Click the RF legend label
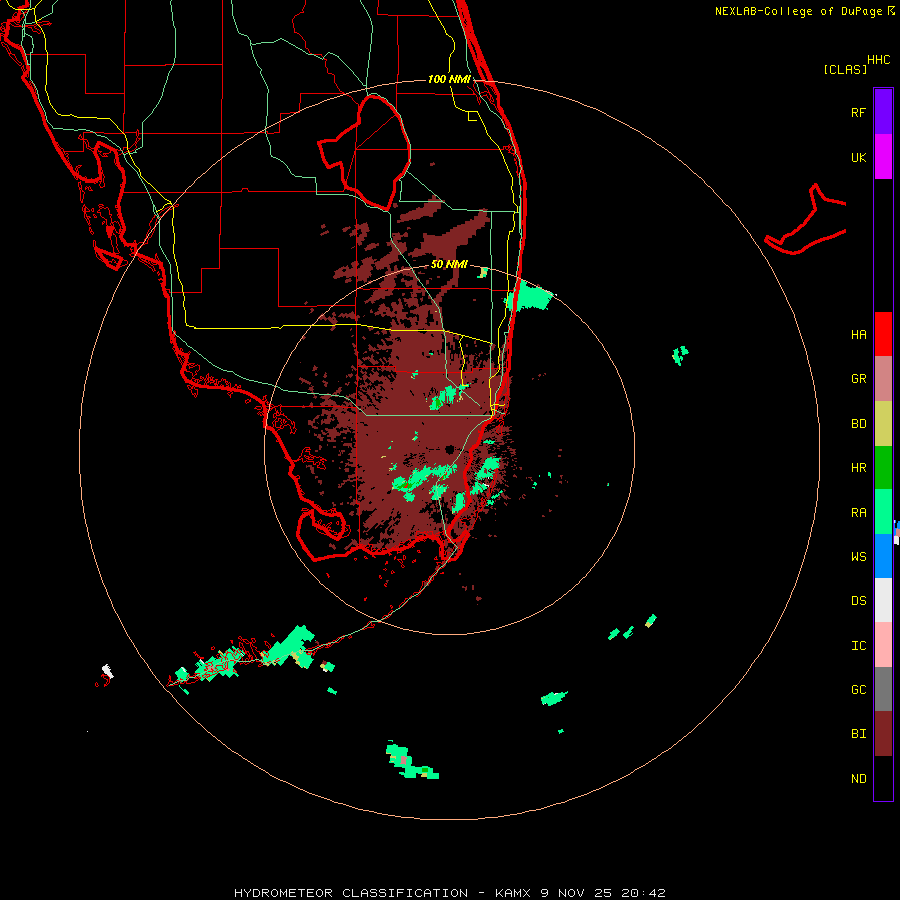The width and height of the screenshot is (900, 900). coord(858,112)
